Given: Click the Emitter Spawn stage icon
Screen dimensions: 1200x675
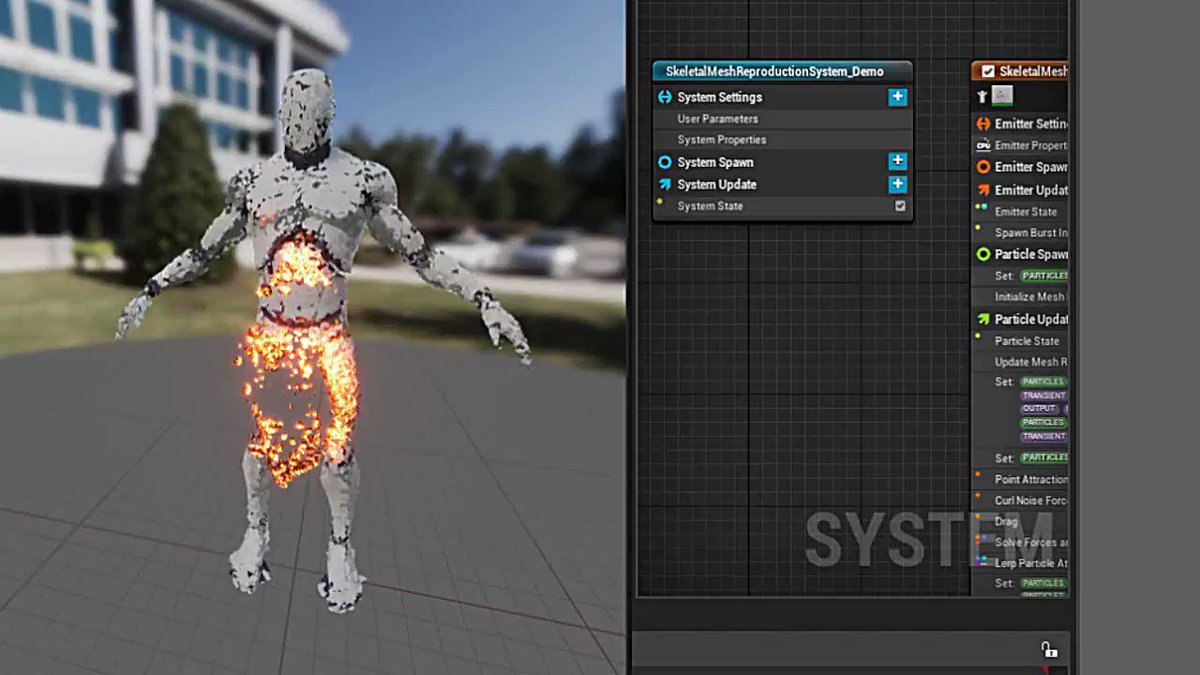Looking at the screenshot, I should click(982, 166).
